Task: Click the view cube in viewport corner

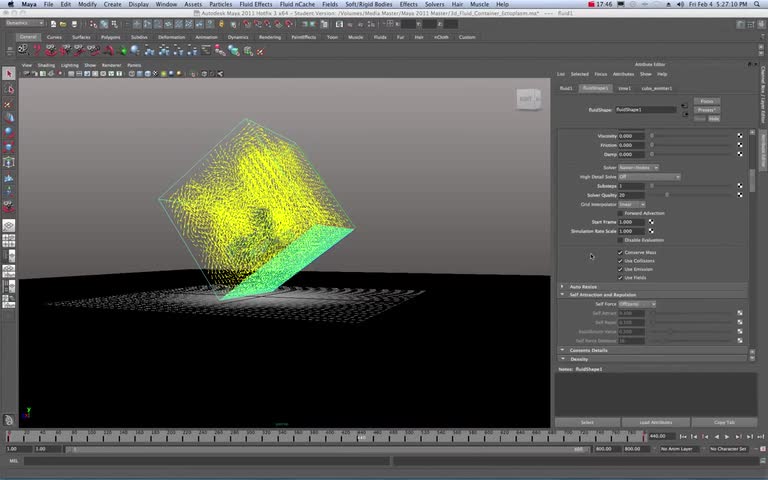Action: click(526, 98)
